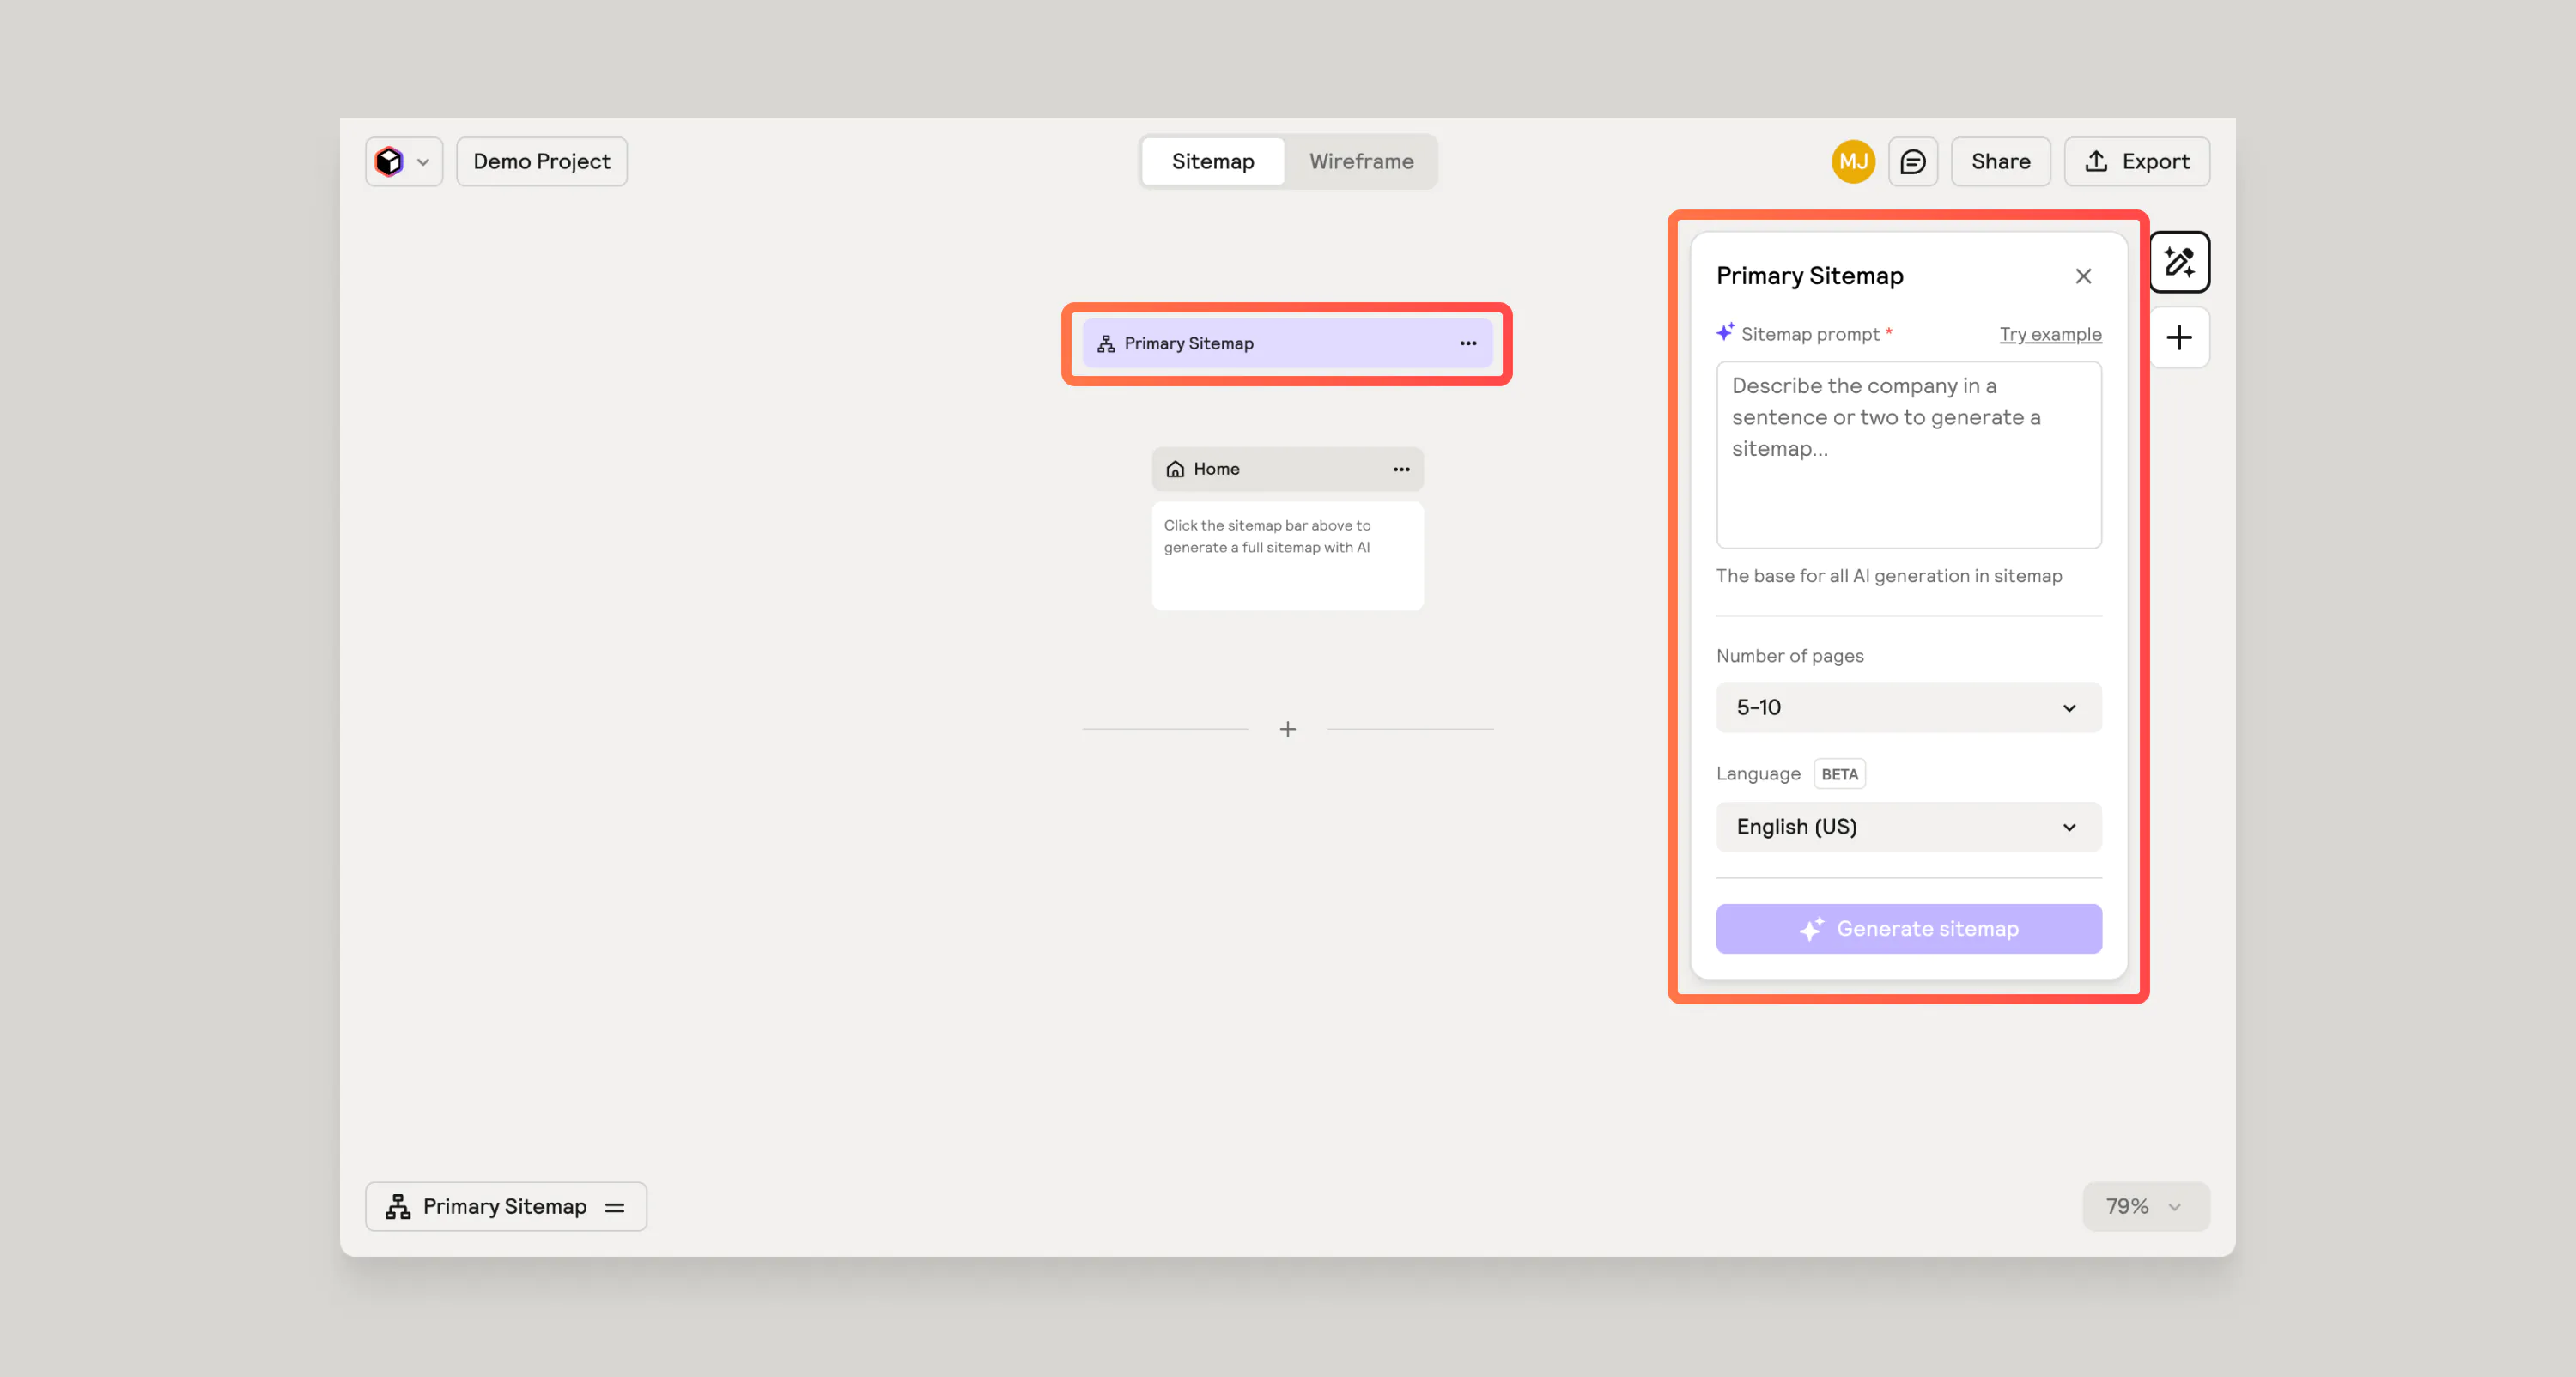Click the Share button
This screenshot has width=2576, height=1377.
point(2000,161)
